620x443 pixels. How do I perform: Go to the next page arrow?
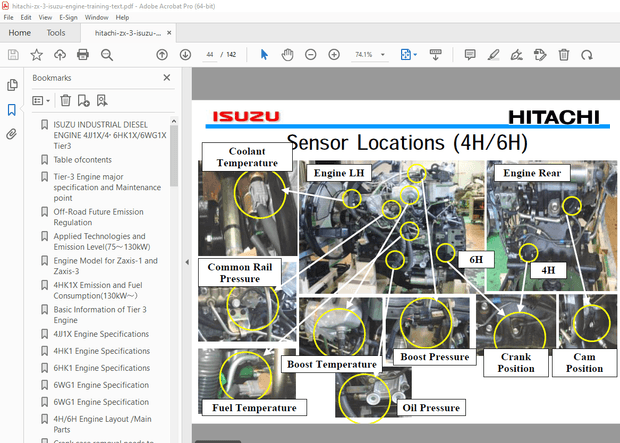point(185,55)
